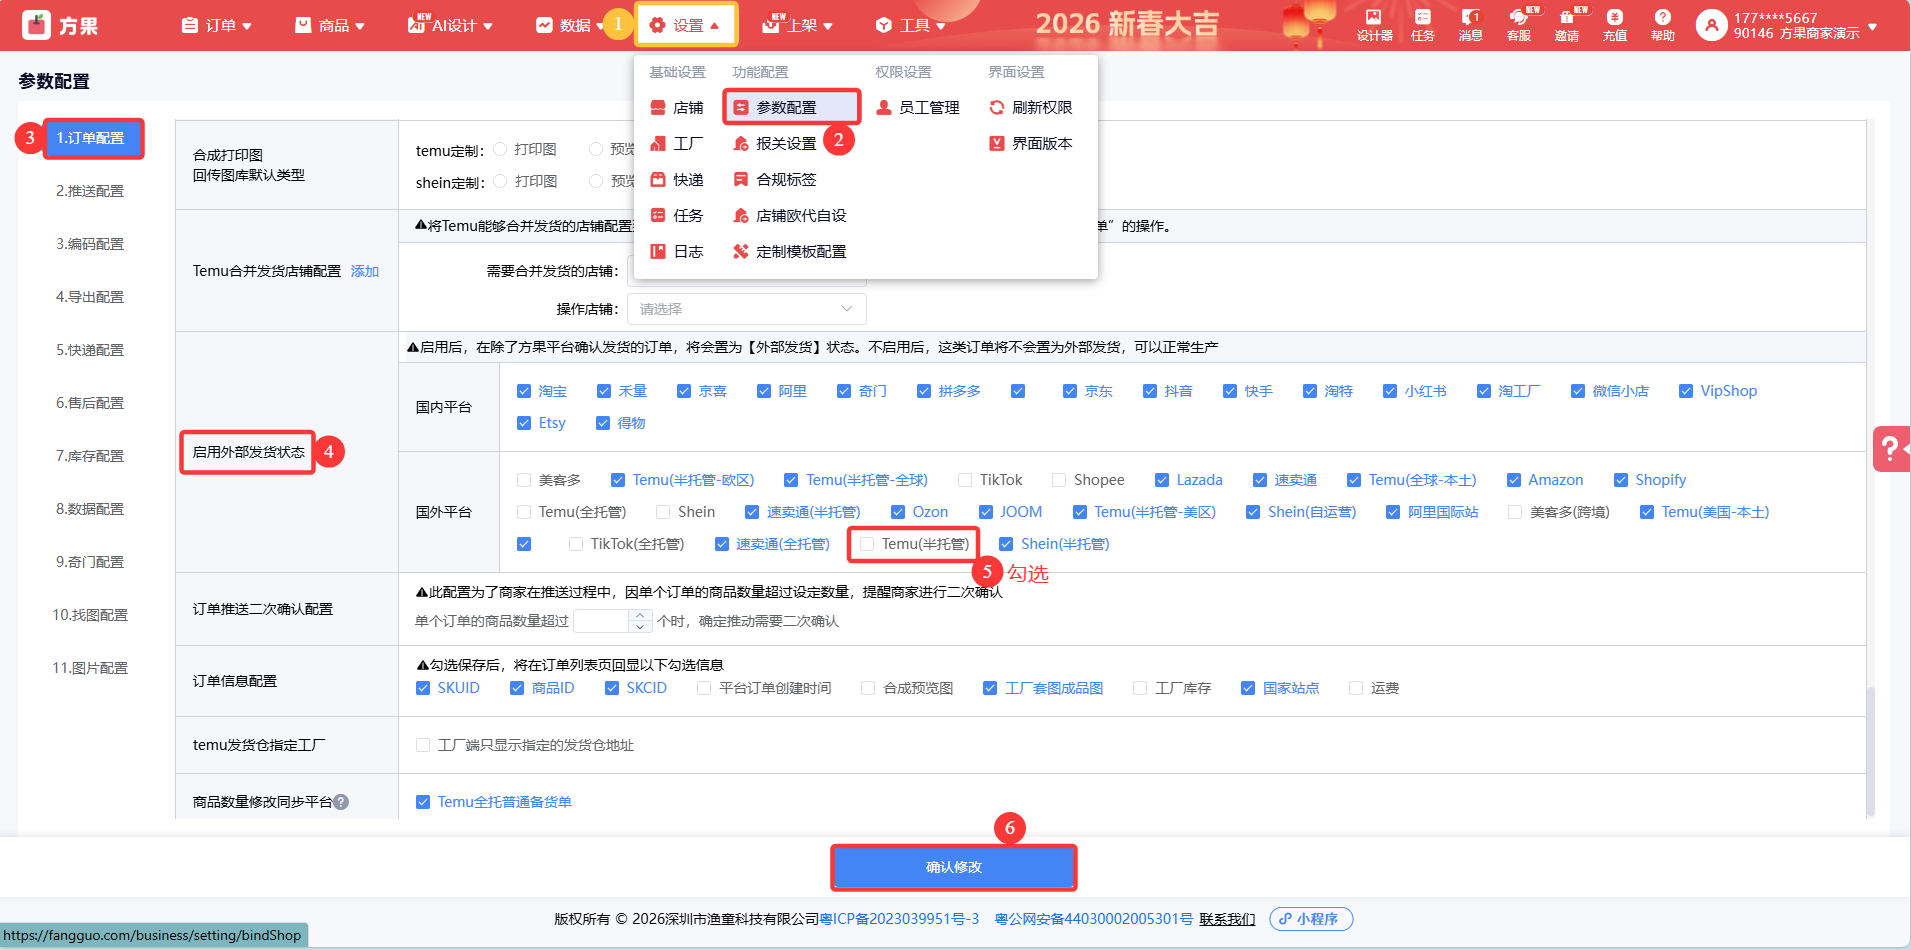
Task: Click the 邀请 invite icon
Action: point(1566,25)
